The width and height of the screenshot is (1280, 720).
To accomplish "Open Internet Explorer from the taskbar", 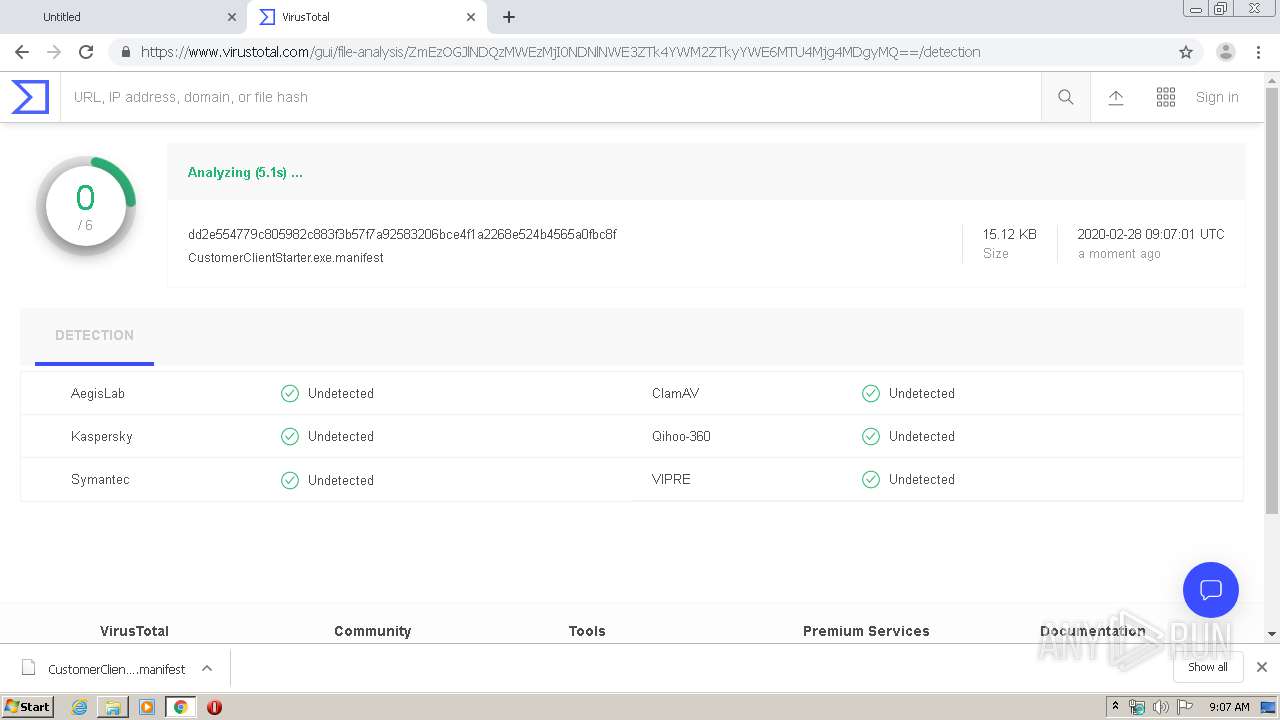I will click(80, 707).
